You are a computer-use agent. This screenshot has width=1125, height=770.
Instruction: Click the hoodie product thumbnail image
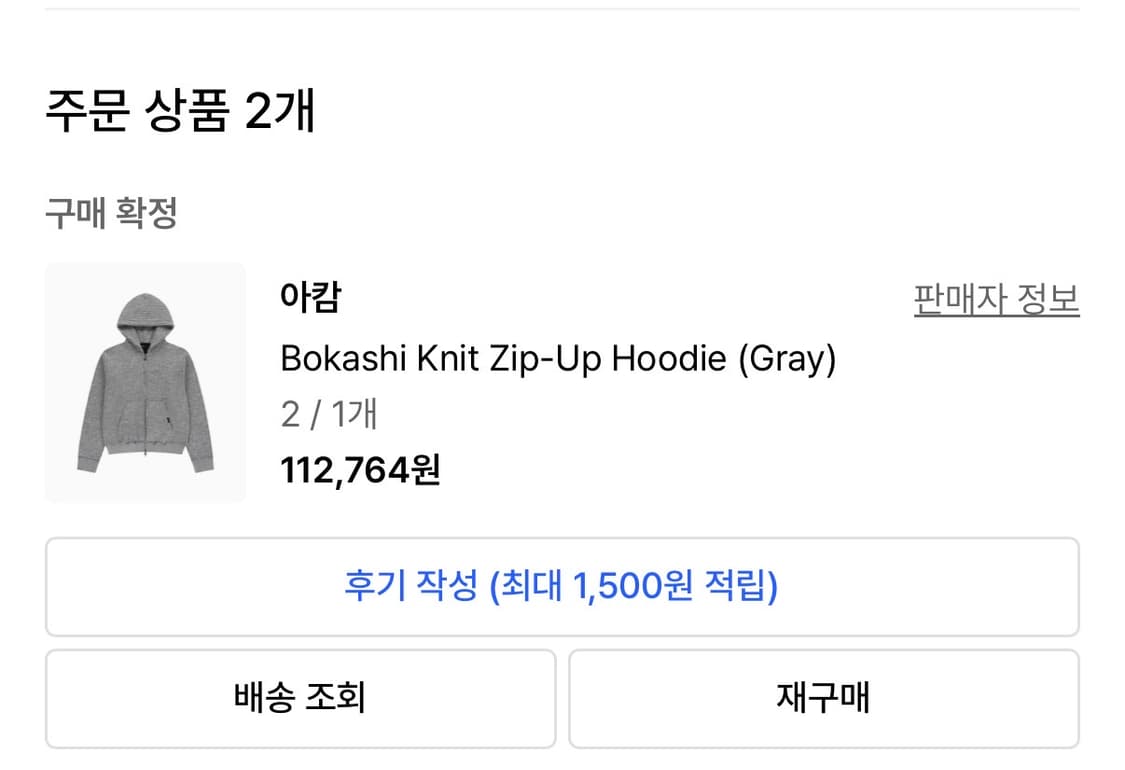coord(145,381)
